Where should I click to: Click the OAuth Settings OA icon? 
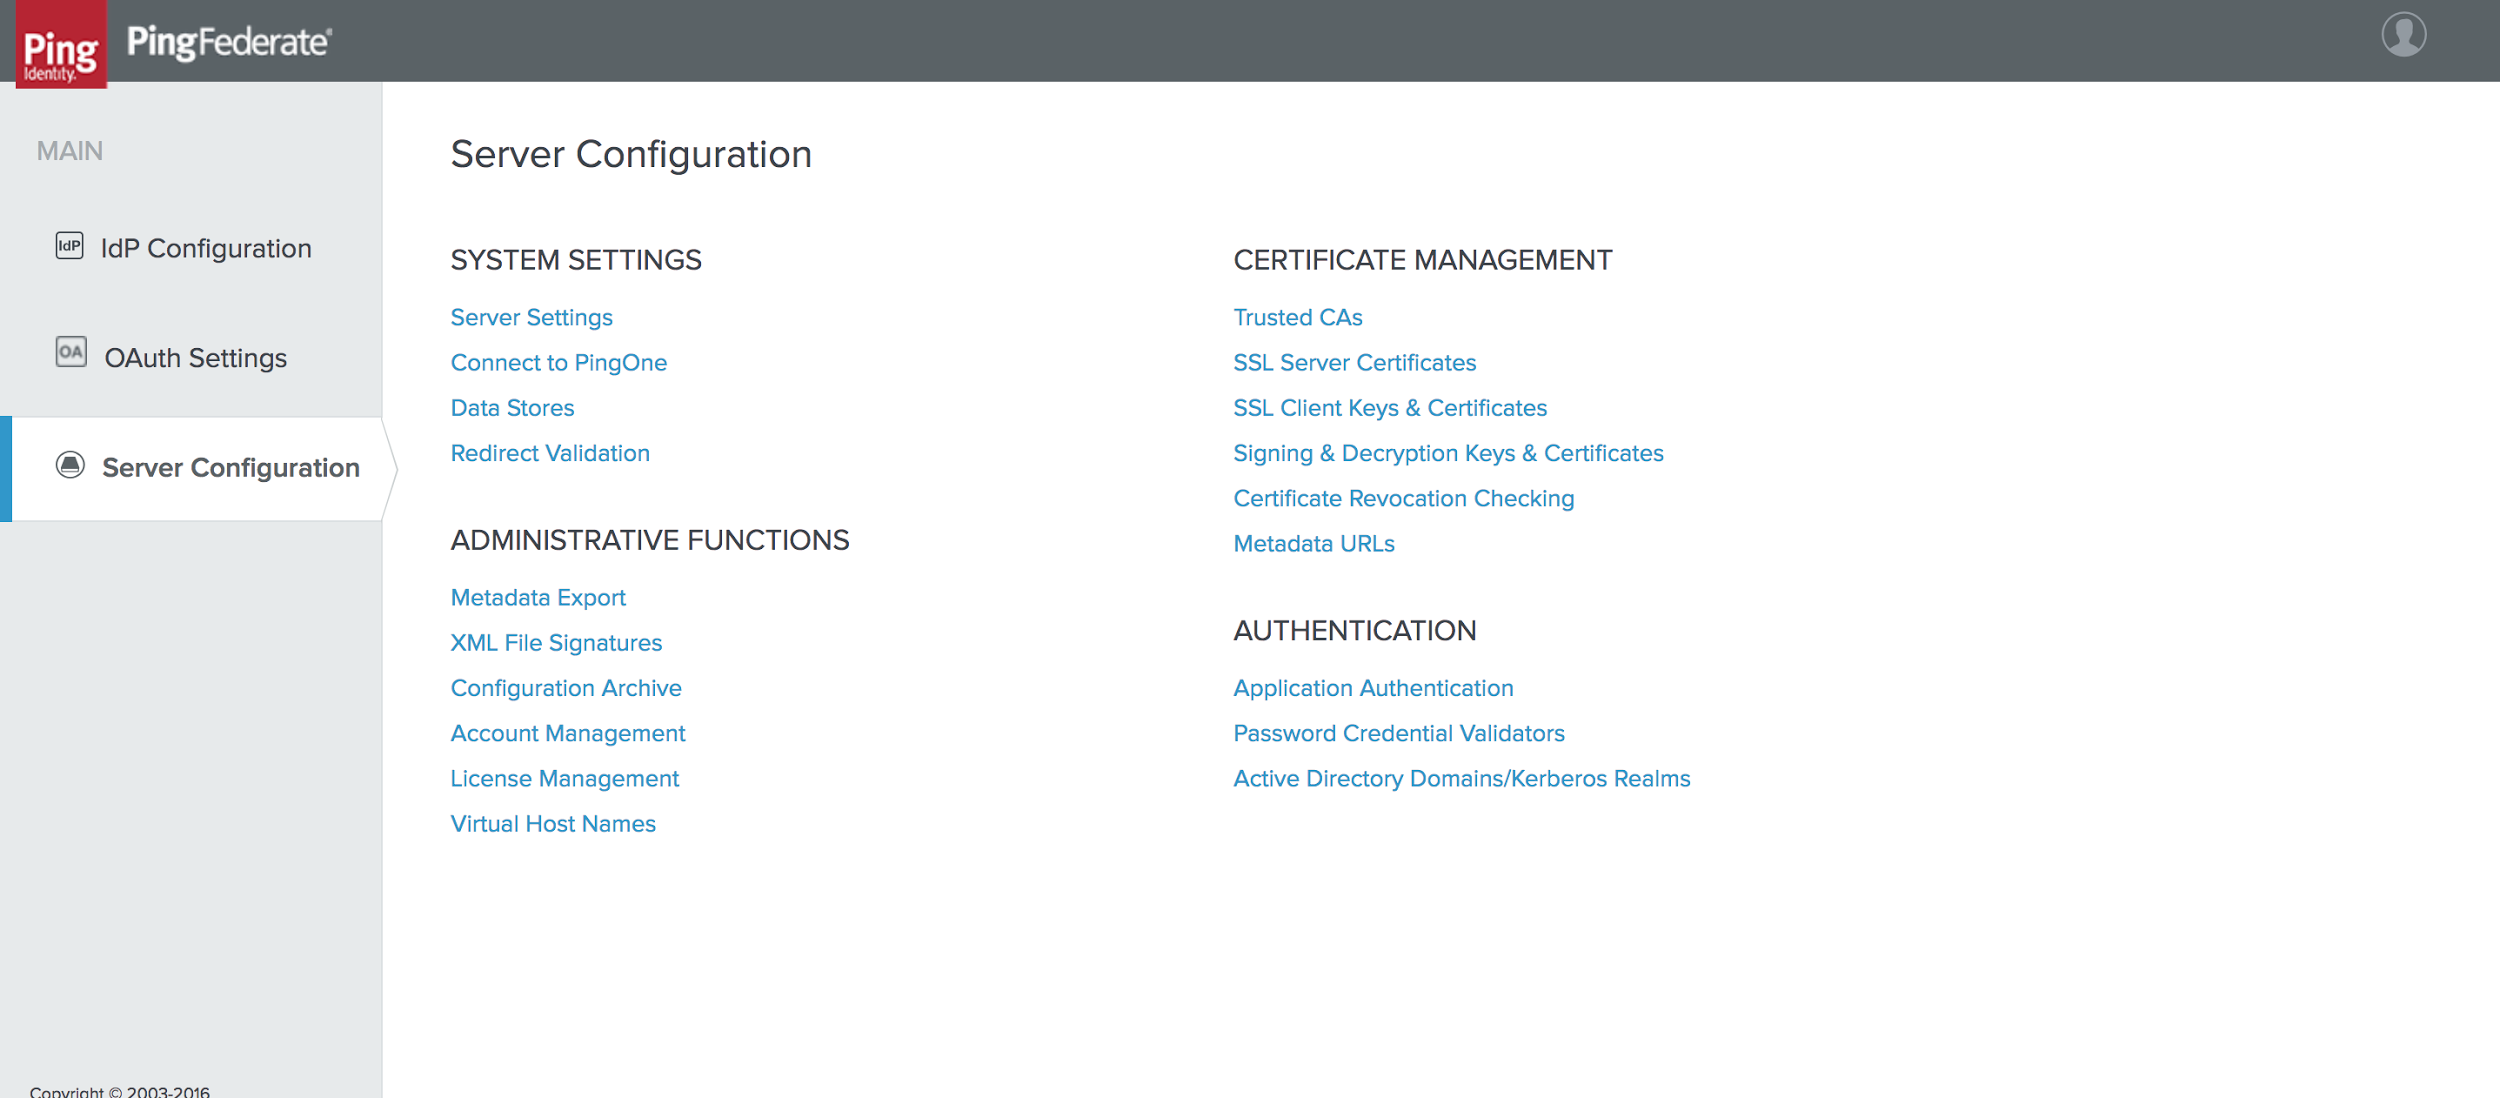pos(71,352)
